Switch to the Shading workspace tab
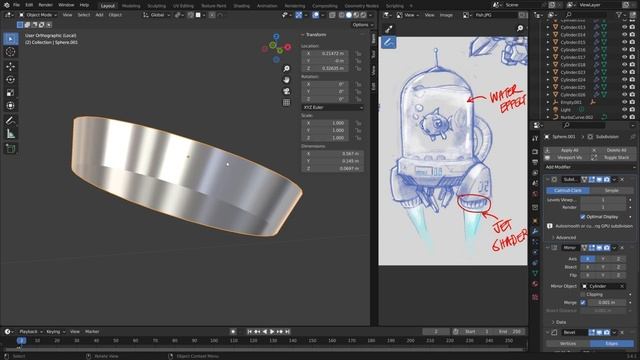This screenshot has height=360, width=640. [x=242, y=6]
